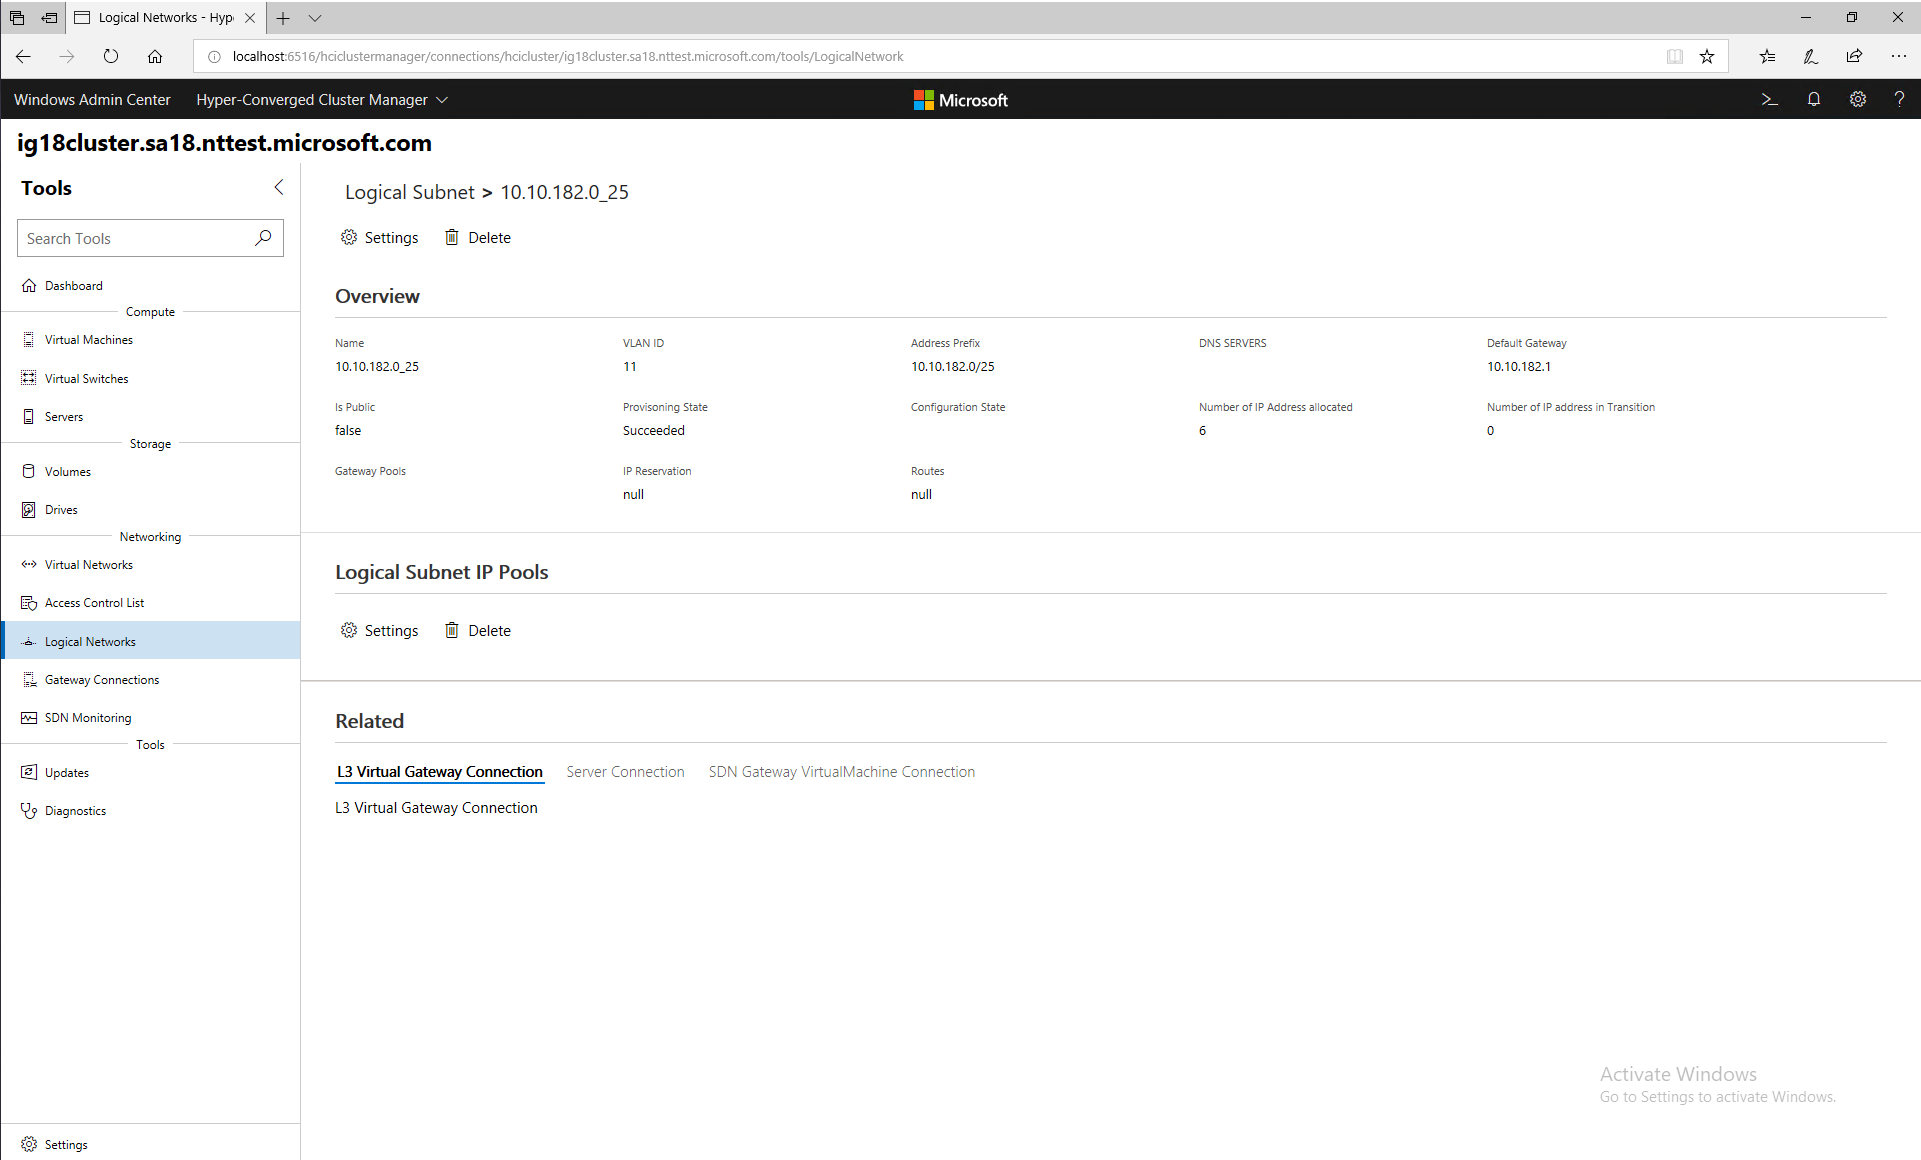Click the Logical Subnet breadcrumb link
The width and height of the screenshot is (1921, 1160).
(410, 192)
